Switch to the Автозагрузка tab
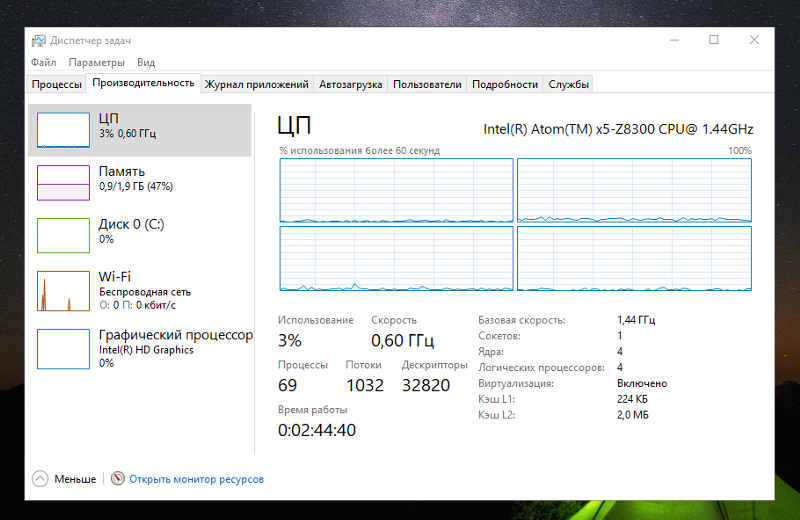This screenshot has width=800, height=520. click(x=351, y=84)
